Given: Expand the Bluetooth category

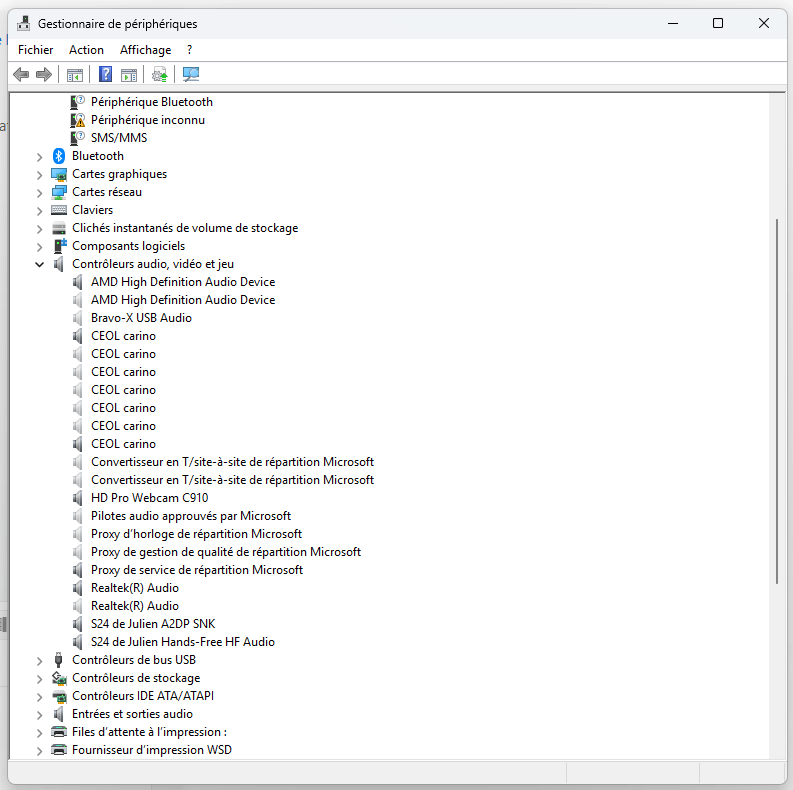Looking at the screenshot, I should pos(39,157).
